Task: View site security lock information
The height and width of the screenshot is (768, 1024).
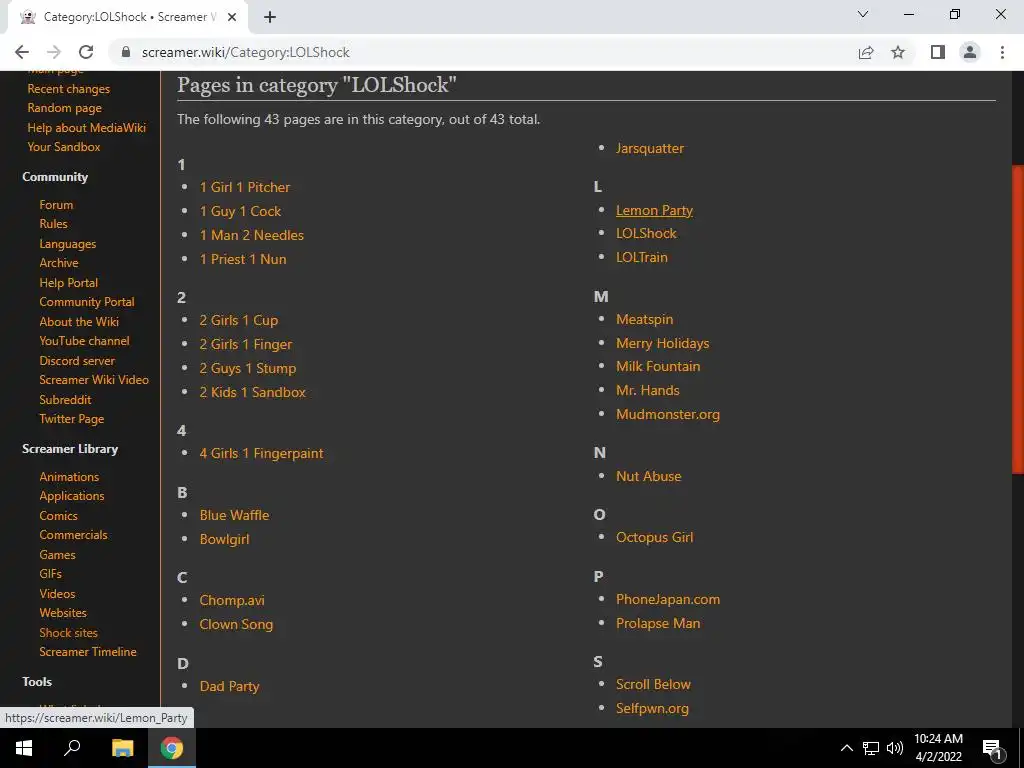Action: 126,52
